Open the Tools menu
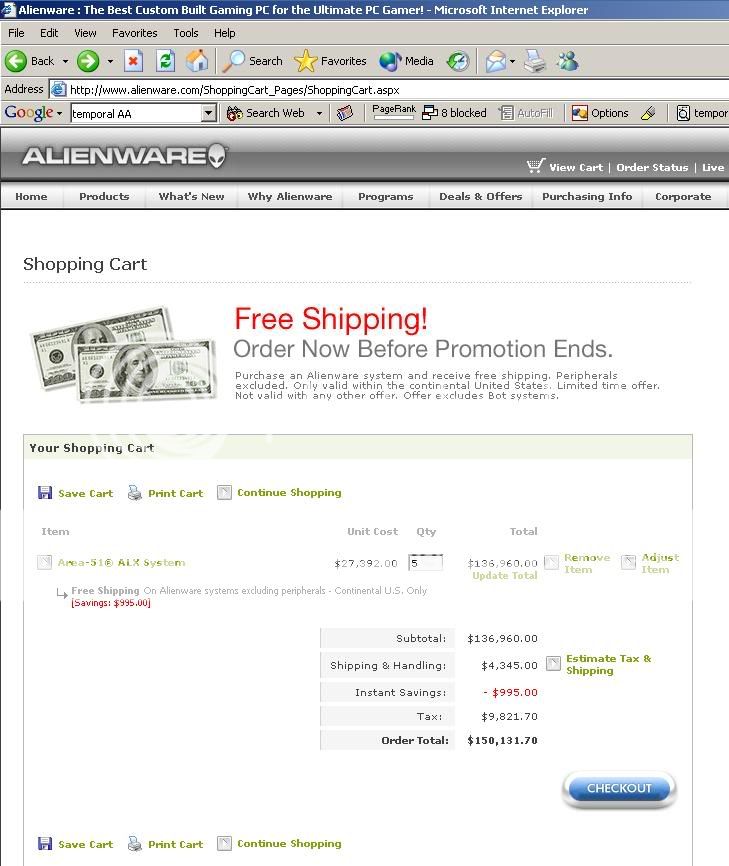The height and width of the screenshot is (866, 729). 186,33
